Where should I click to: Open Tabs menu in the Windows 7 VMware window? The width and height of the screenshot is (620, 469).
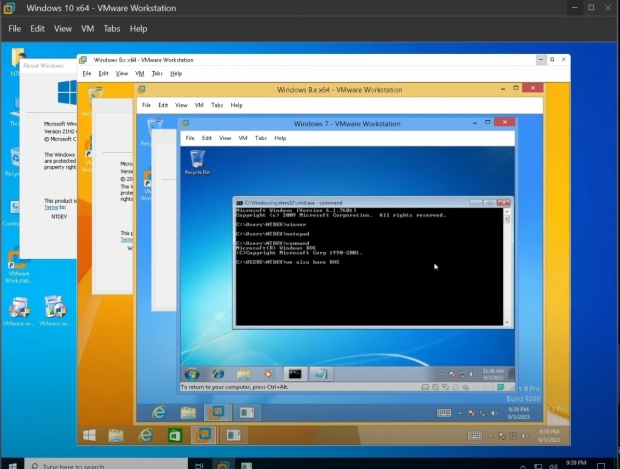pyautogui.click(x=261, y=138)
